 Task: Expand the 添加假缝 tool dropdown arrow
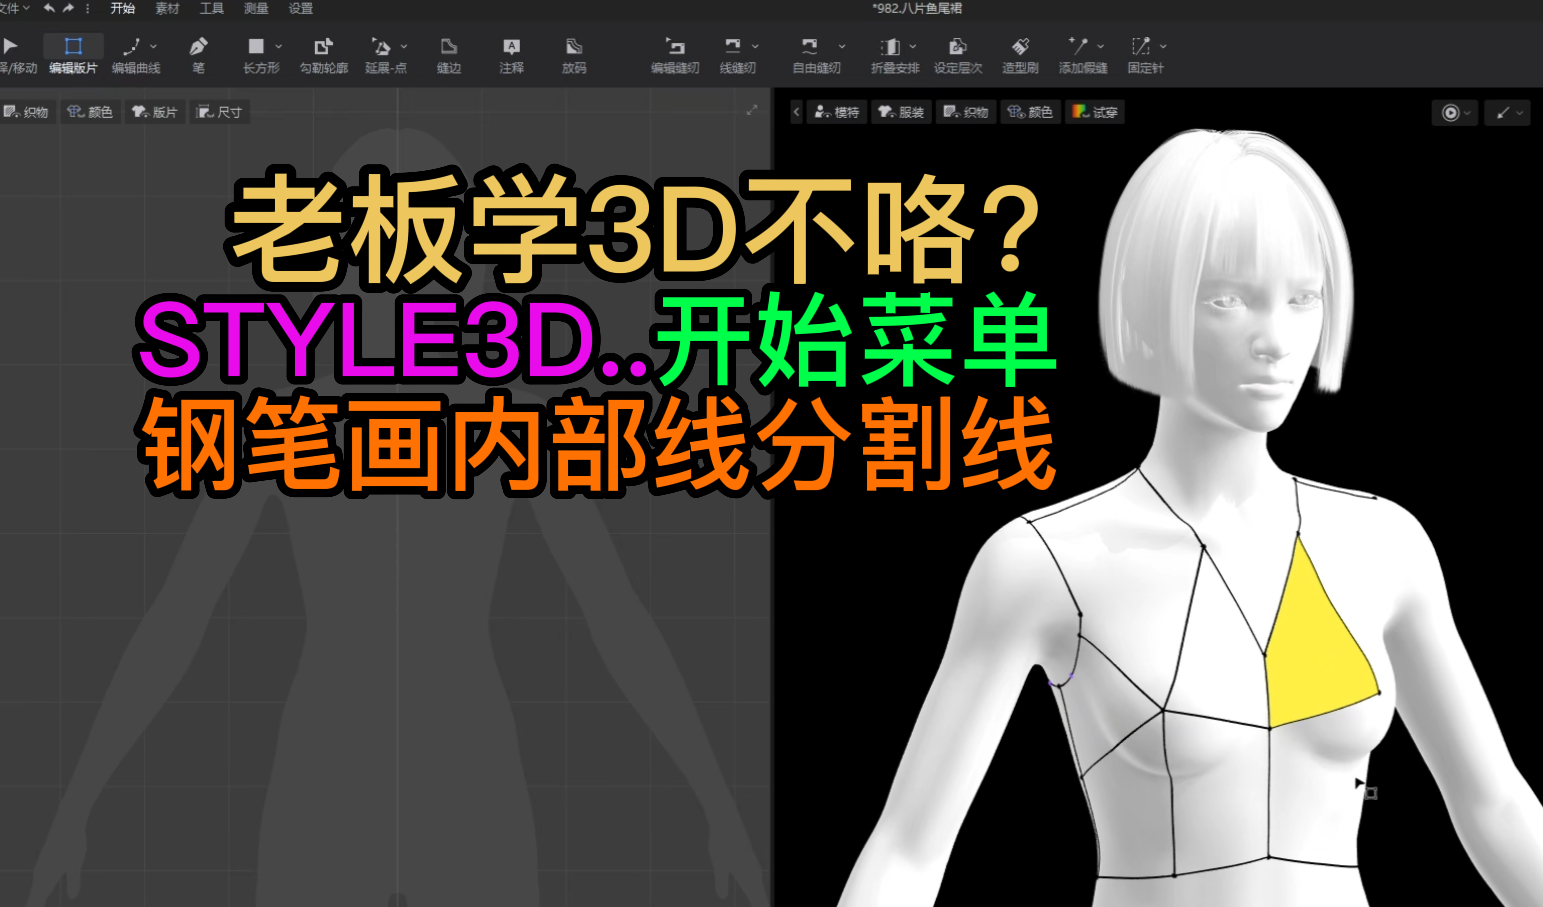click(x=1101, y=46)
